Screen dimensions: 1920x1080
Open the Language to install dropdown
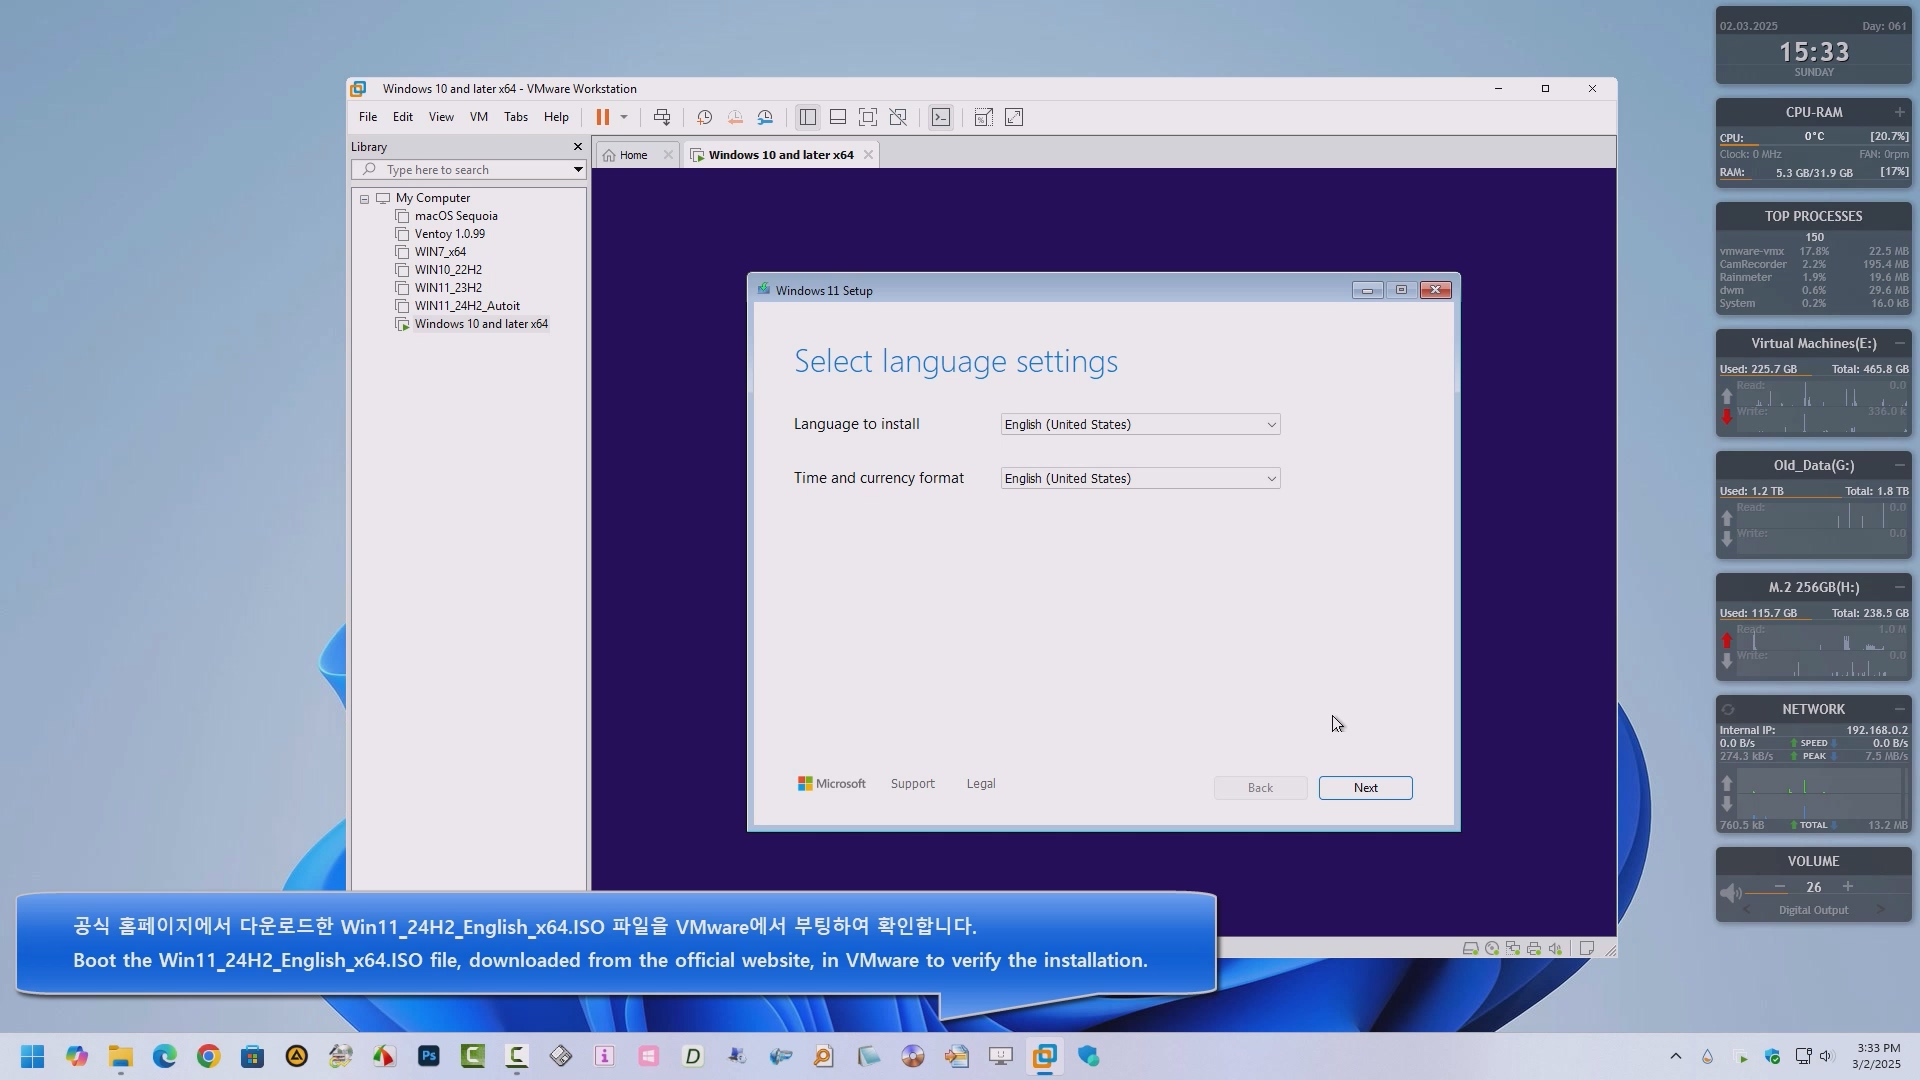(1140, 425)
